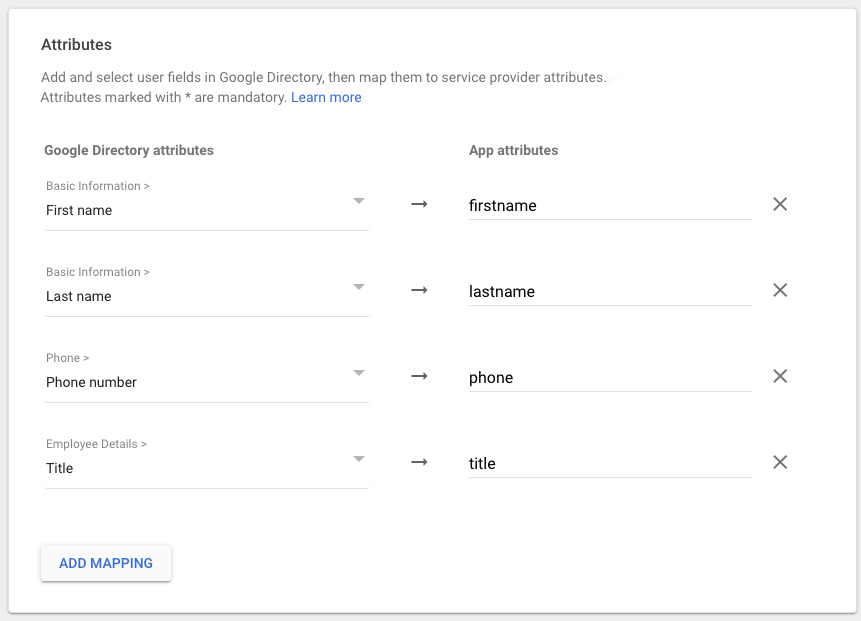
Task: Remove the phone attribute mapping
Action: coord(780,376)
